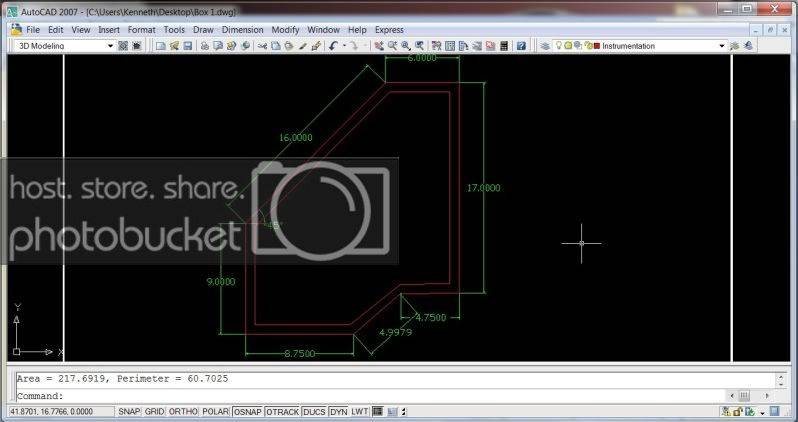Click the 3D DWF globe icon

(x=245, y=46)
